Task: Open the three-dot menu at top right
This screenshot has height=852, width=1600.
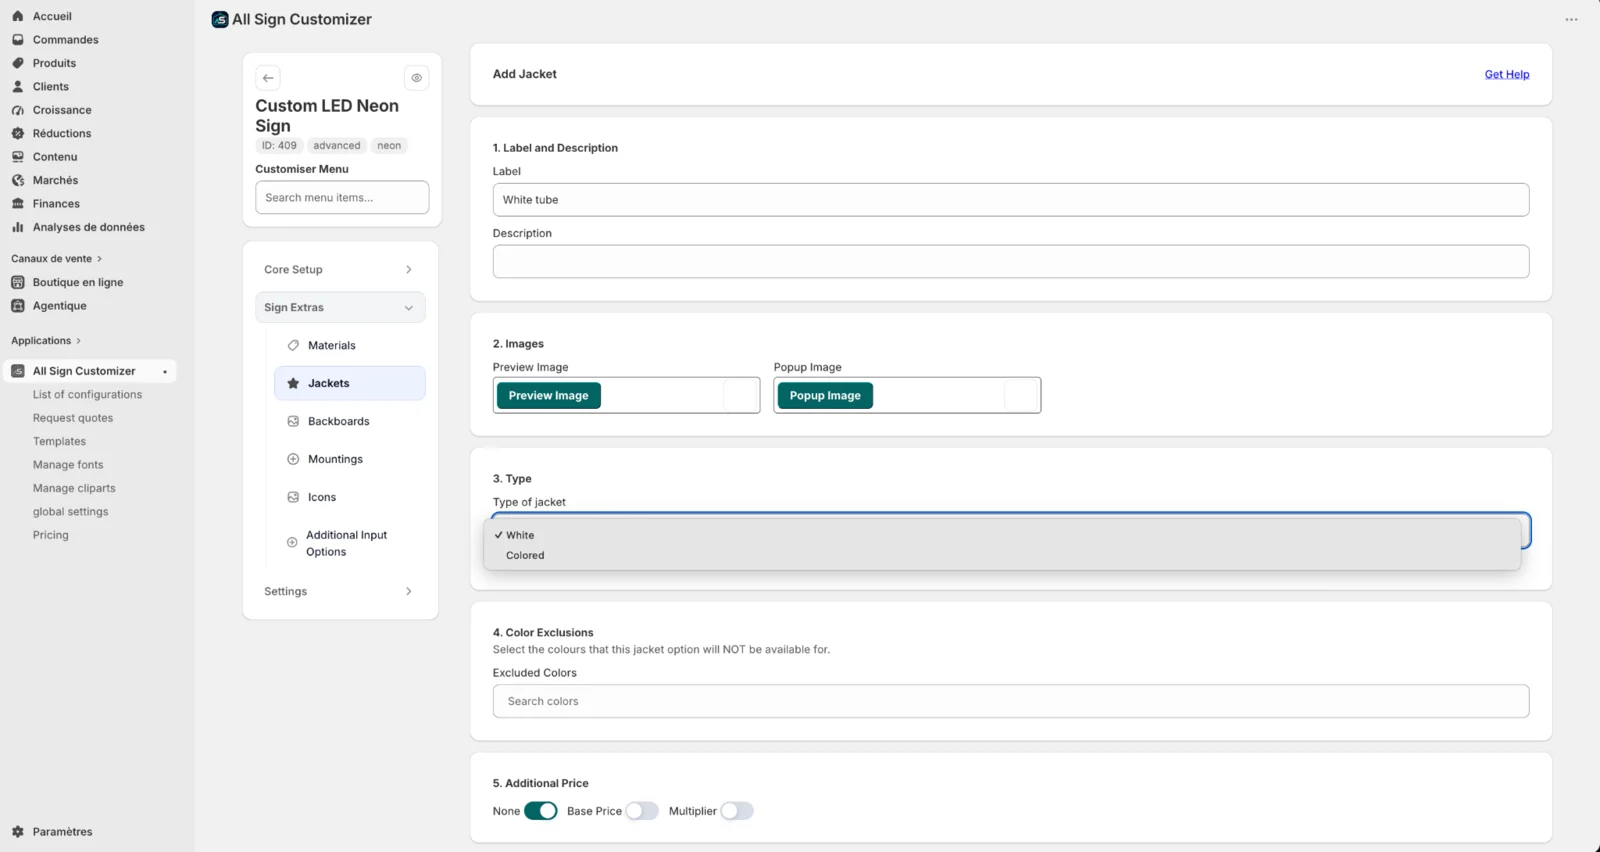Action: (x=1571, y=20)
